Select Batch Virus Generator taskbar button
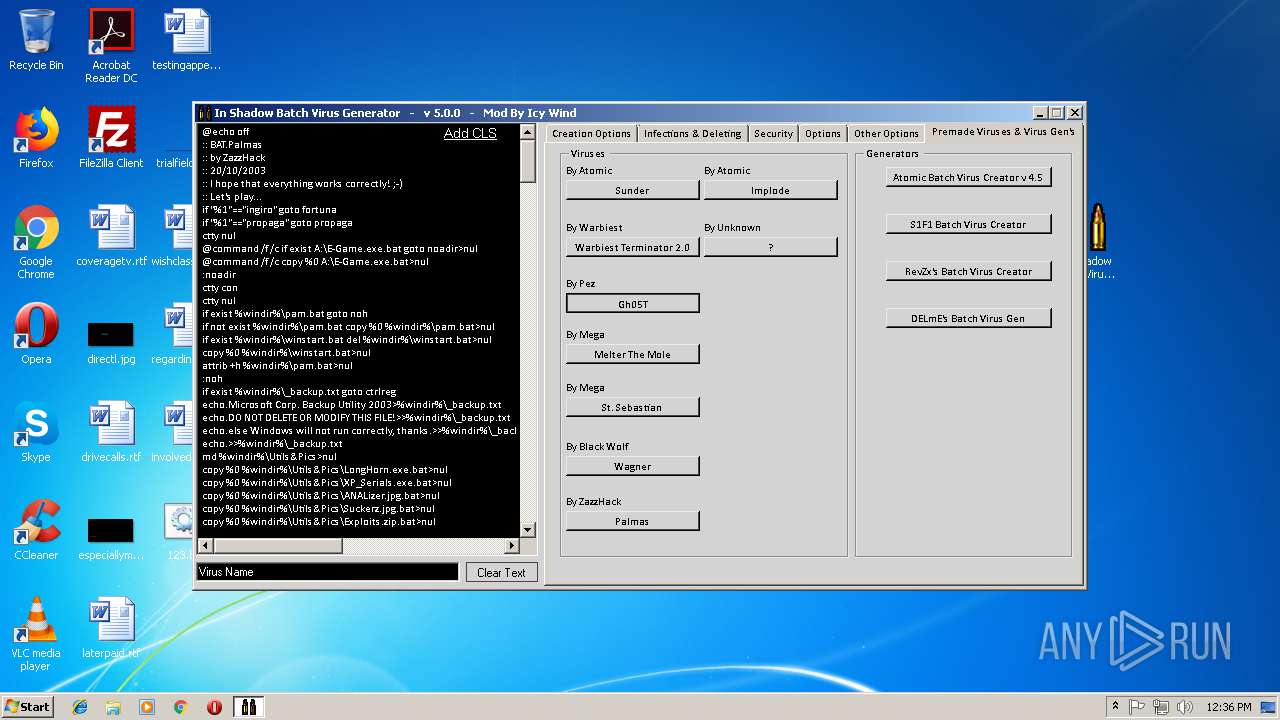1280x720 pixels. click(x=249, y=707)
